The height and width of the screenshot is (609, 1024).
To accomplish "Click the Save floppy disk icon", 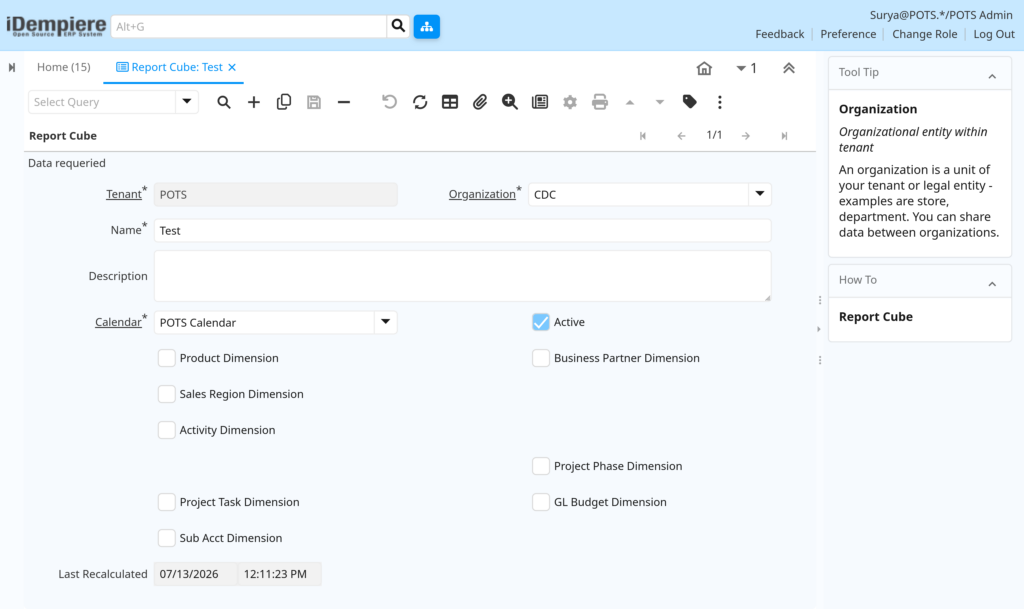I will click(x=313, y=102).
